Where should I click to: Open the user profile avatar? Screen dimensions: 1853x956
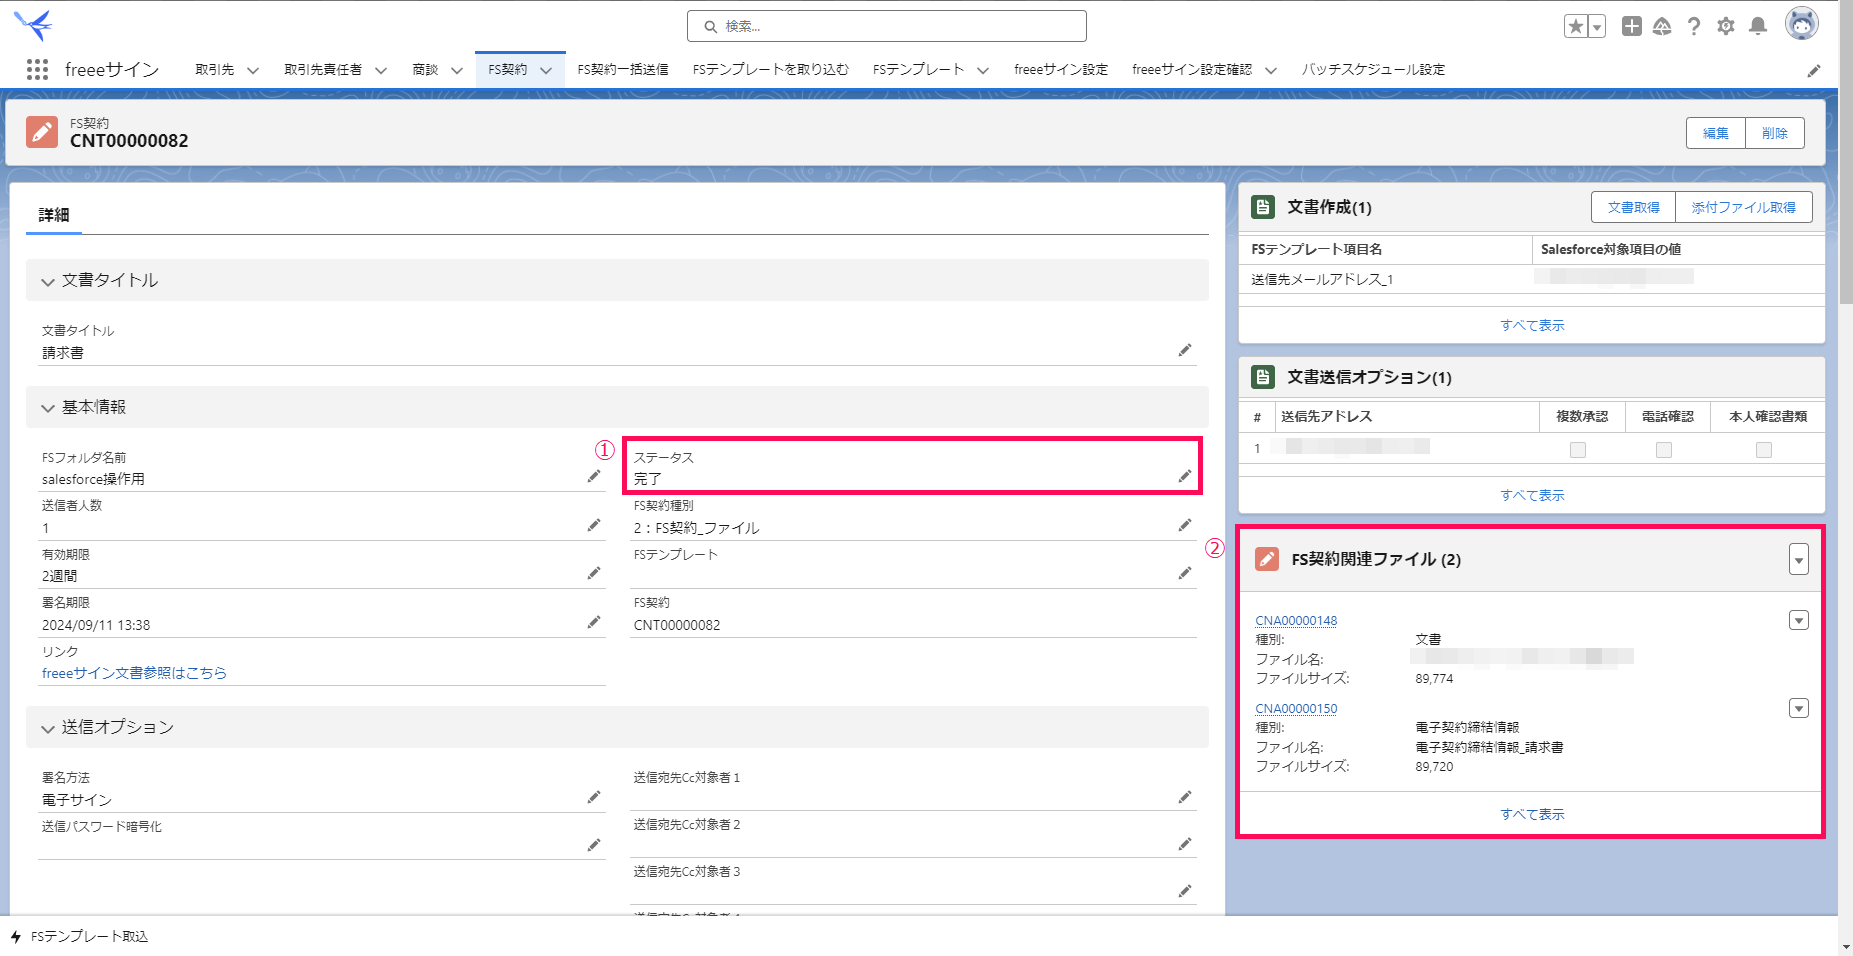(x=1802, y=24)
